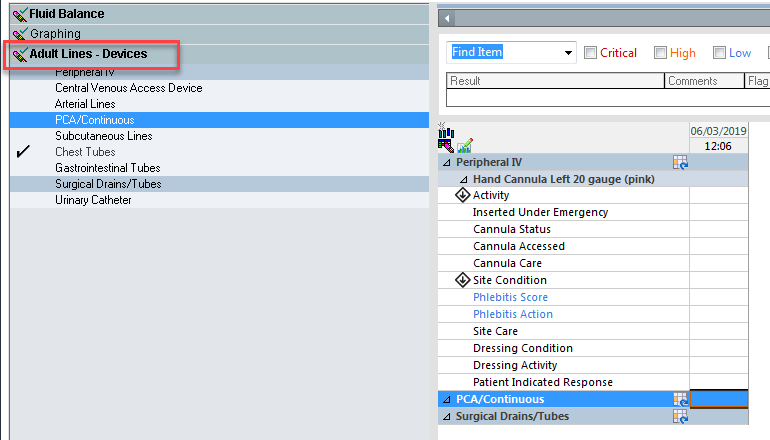Click the Adult Lines - Devices band icon

click(20, 54)
